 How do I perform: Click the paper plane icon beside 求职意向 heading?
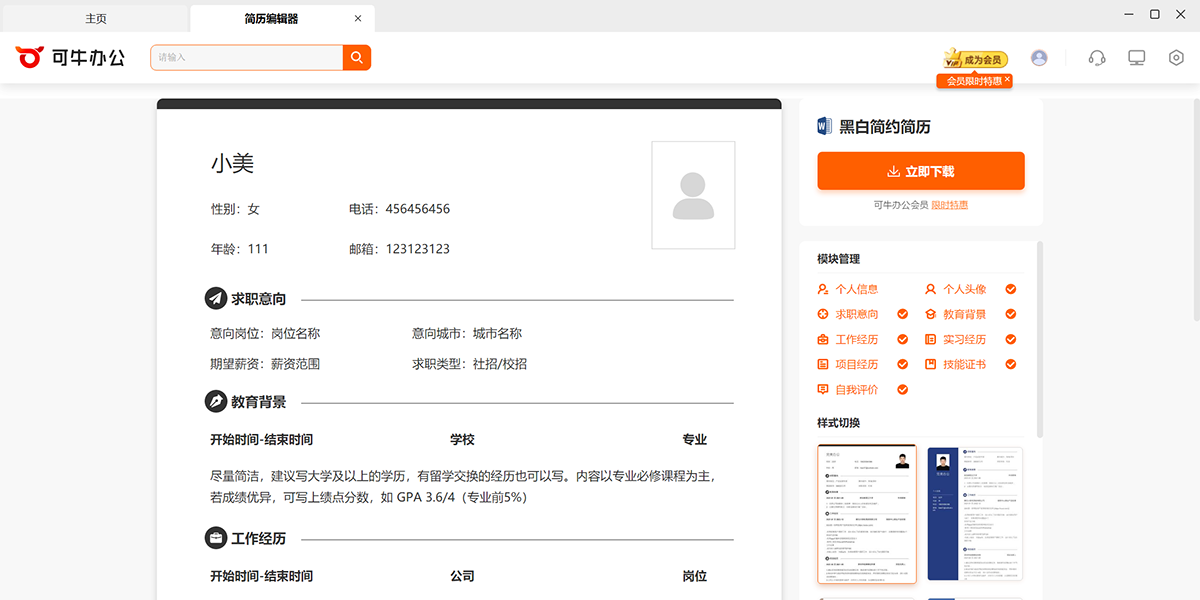tap(215, 298)
